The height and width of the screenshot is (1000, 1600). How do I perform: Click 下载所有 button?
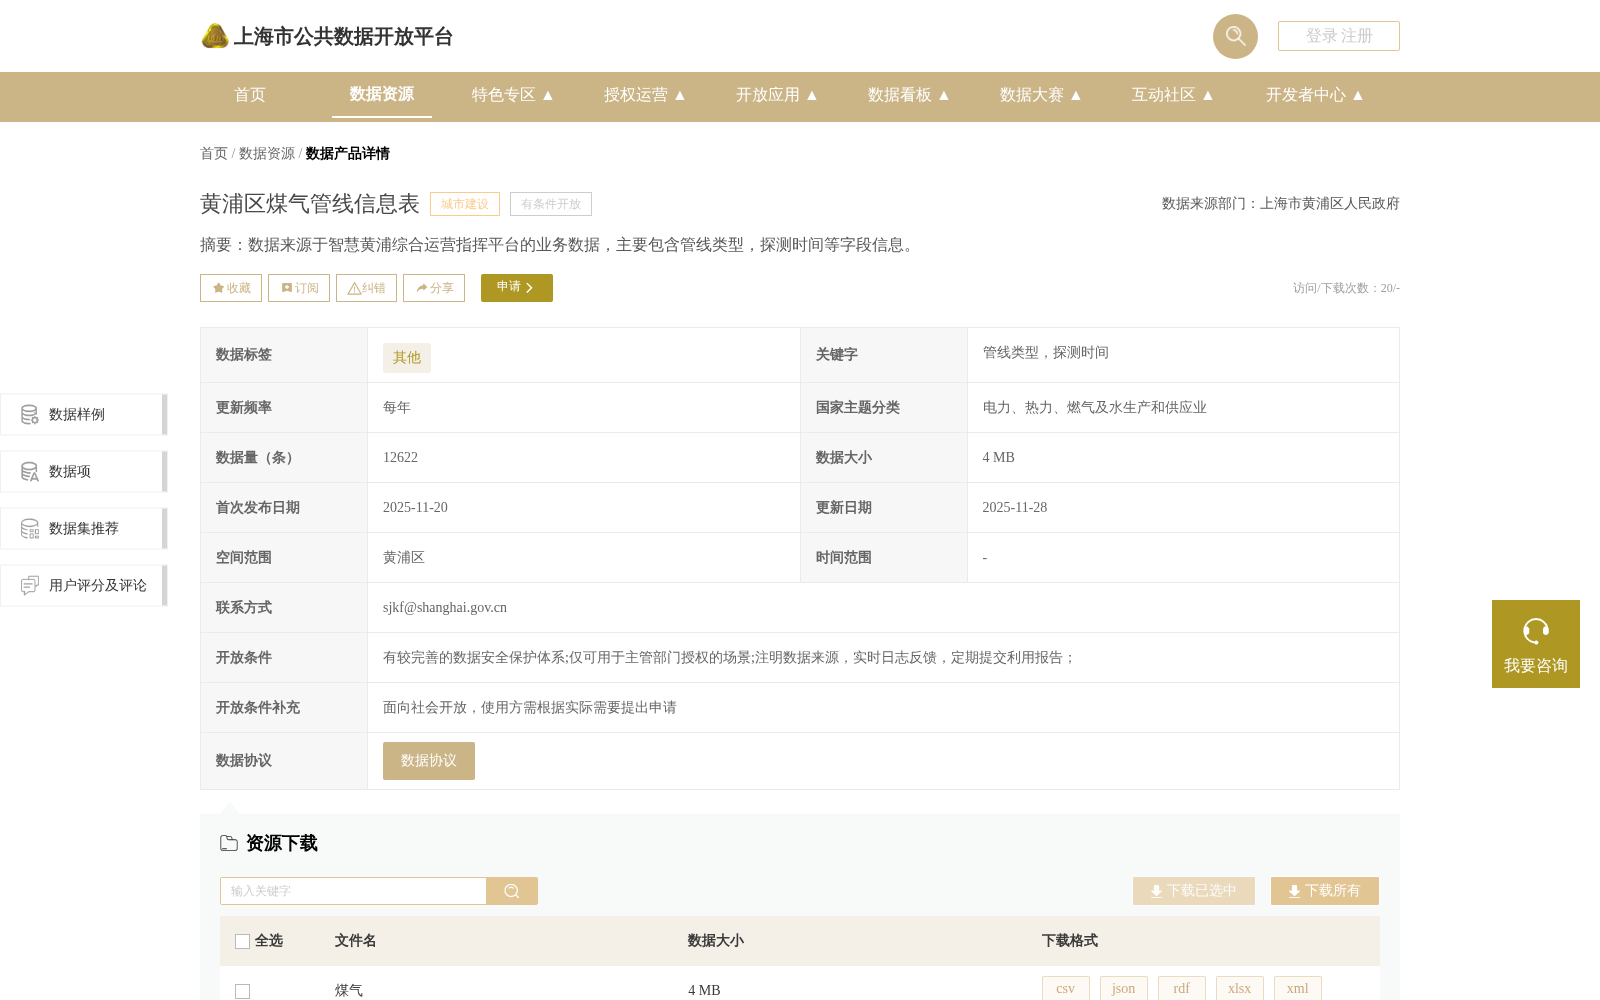point(1325,891)
